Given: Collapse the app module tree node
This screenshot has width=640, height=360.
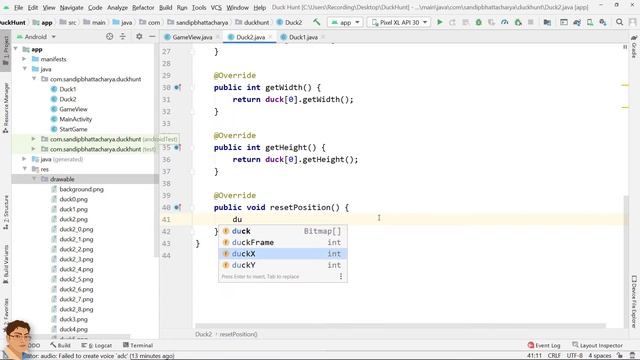Looking at the screenshot, I should point(16,49).
